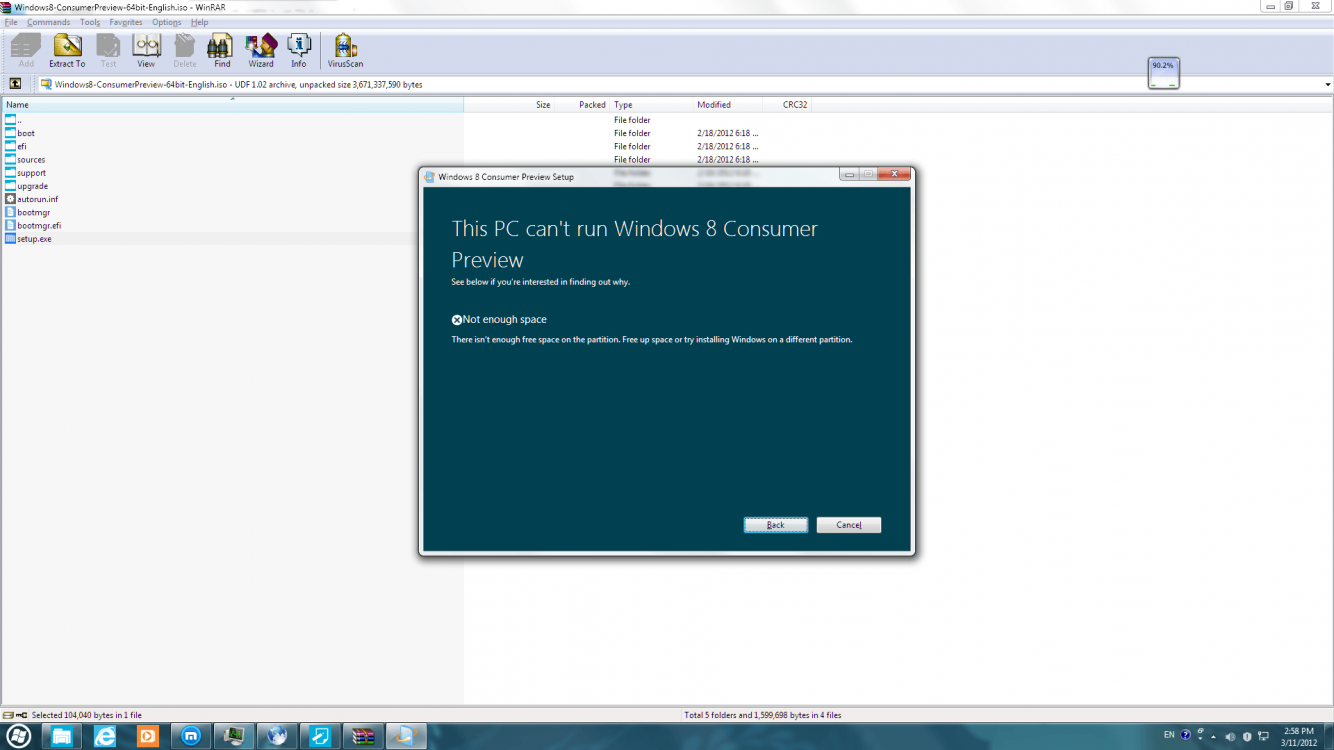Select the sources folder
The height and width of the screenshot is (750, 1334).
(25, 160)
